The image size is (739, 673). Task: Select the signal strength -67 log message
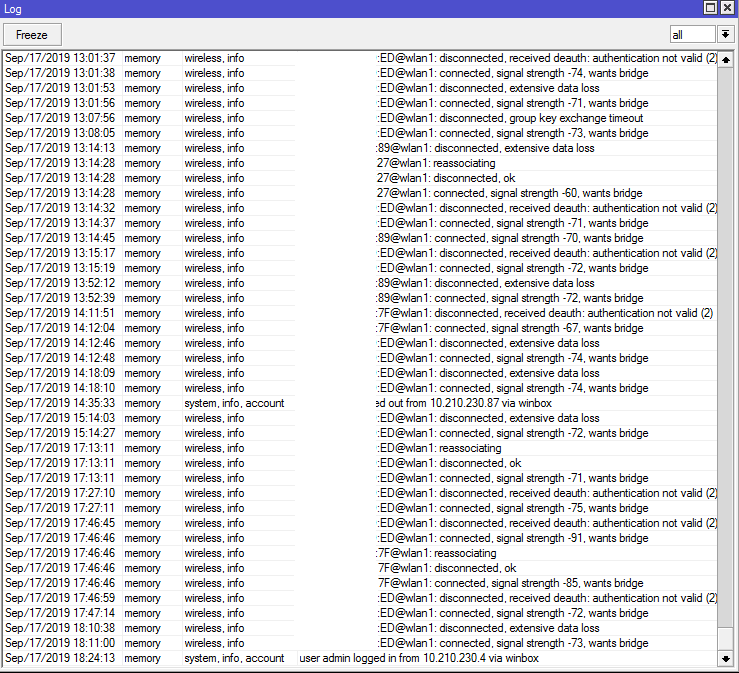point(509,328)
